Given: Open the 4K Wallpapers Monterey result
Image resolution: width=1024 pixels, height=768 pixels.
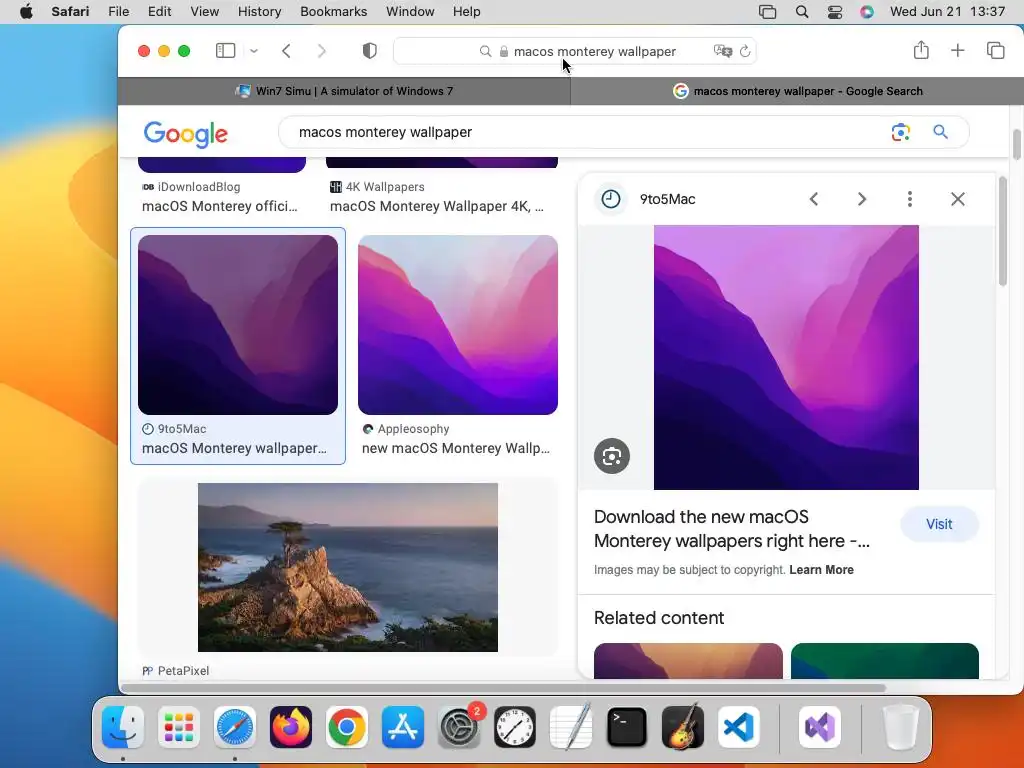Looking at the screenshot, I should 437,206.
